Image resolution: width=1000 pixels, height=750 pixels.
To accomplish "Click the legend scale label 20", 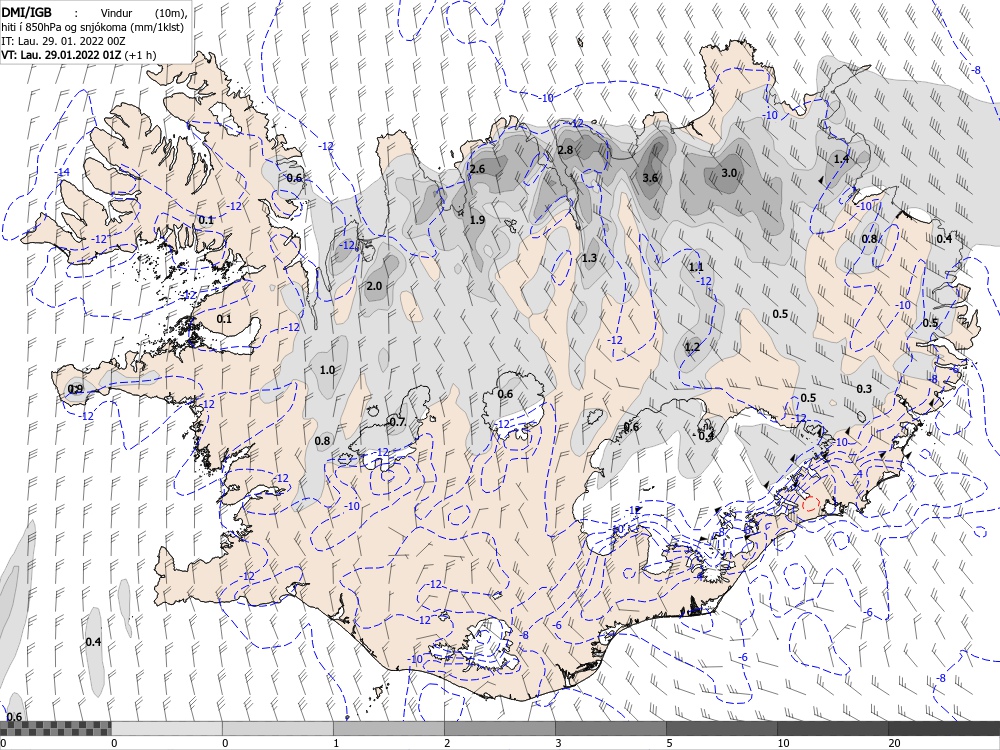I will coord(894,743).
